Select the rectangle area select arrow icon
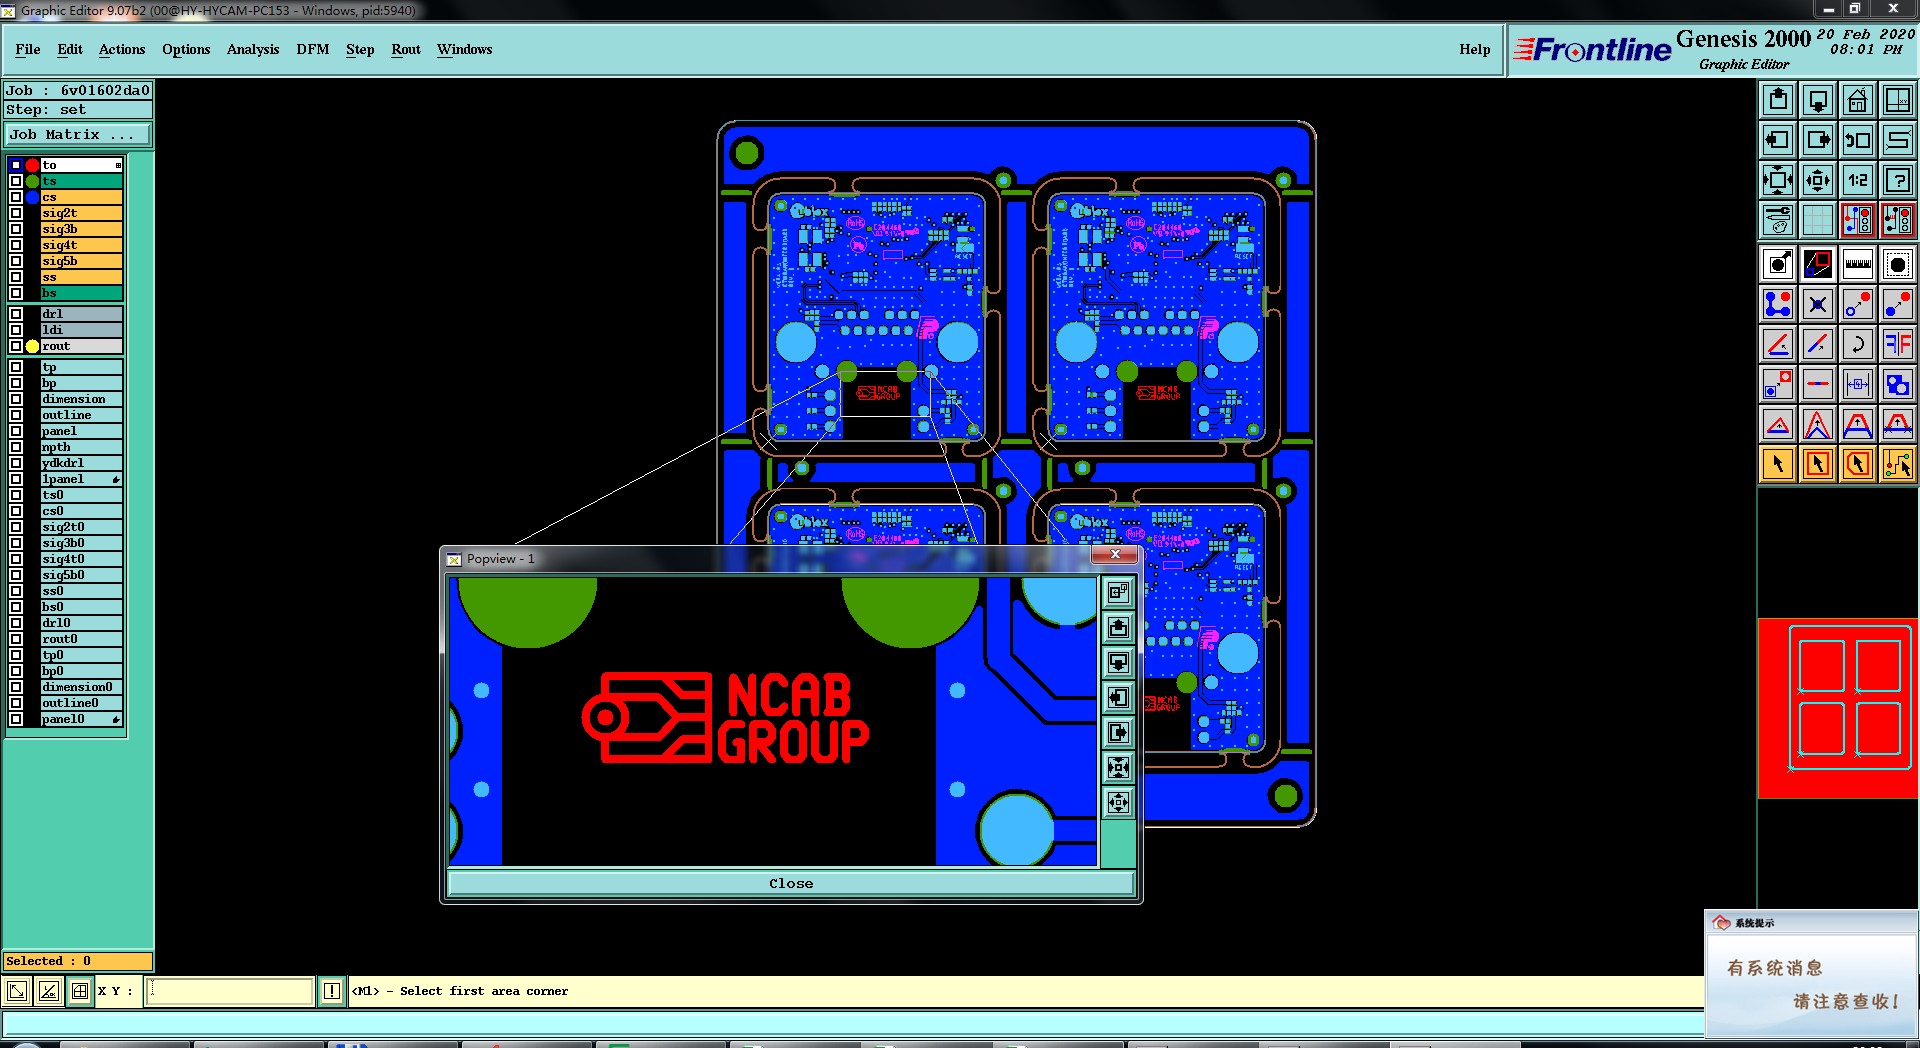1920x1048 pixels. point(1818,464)
